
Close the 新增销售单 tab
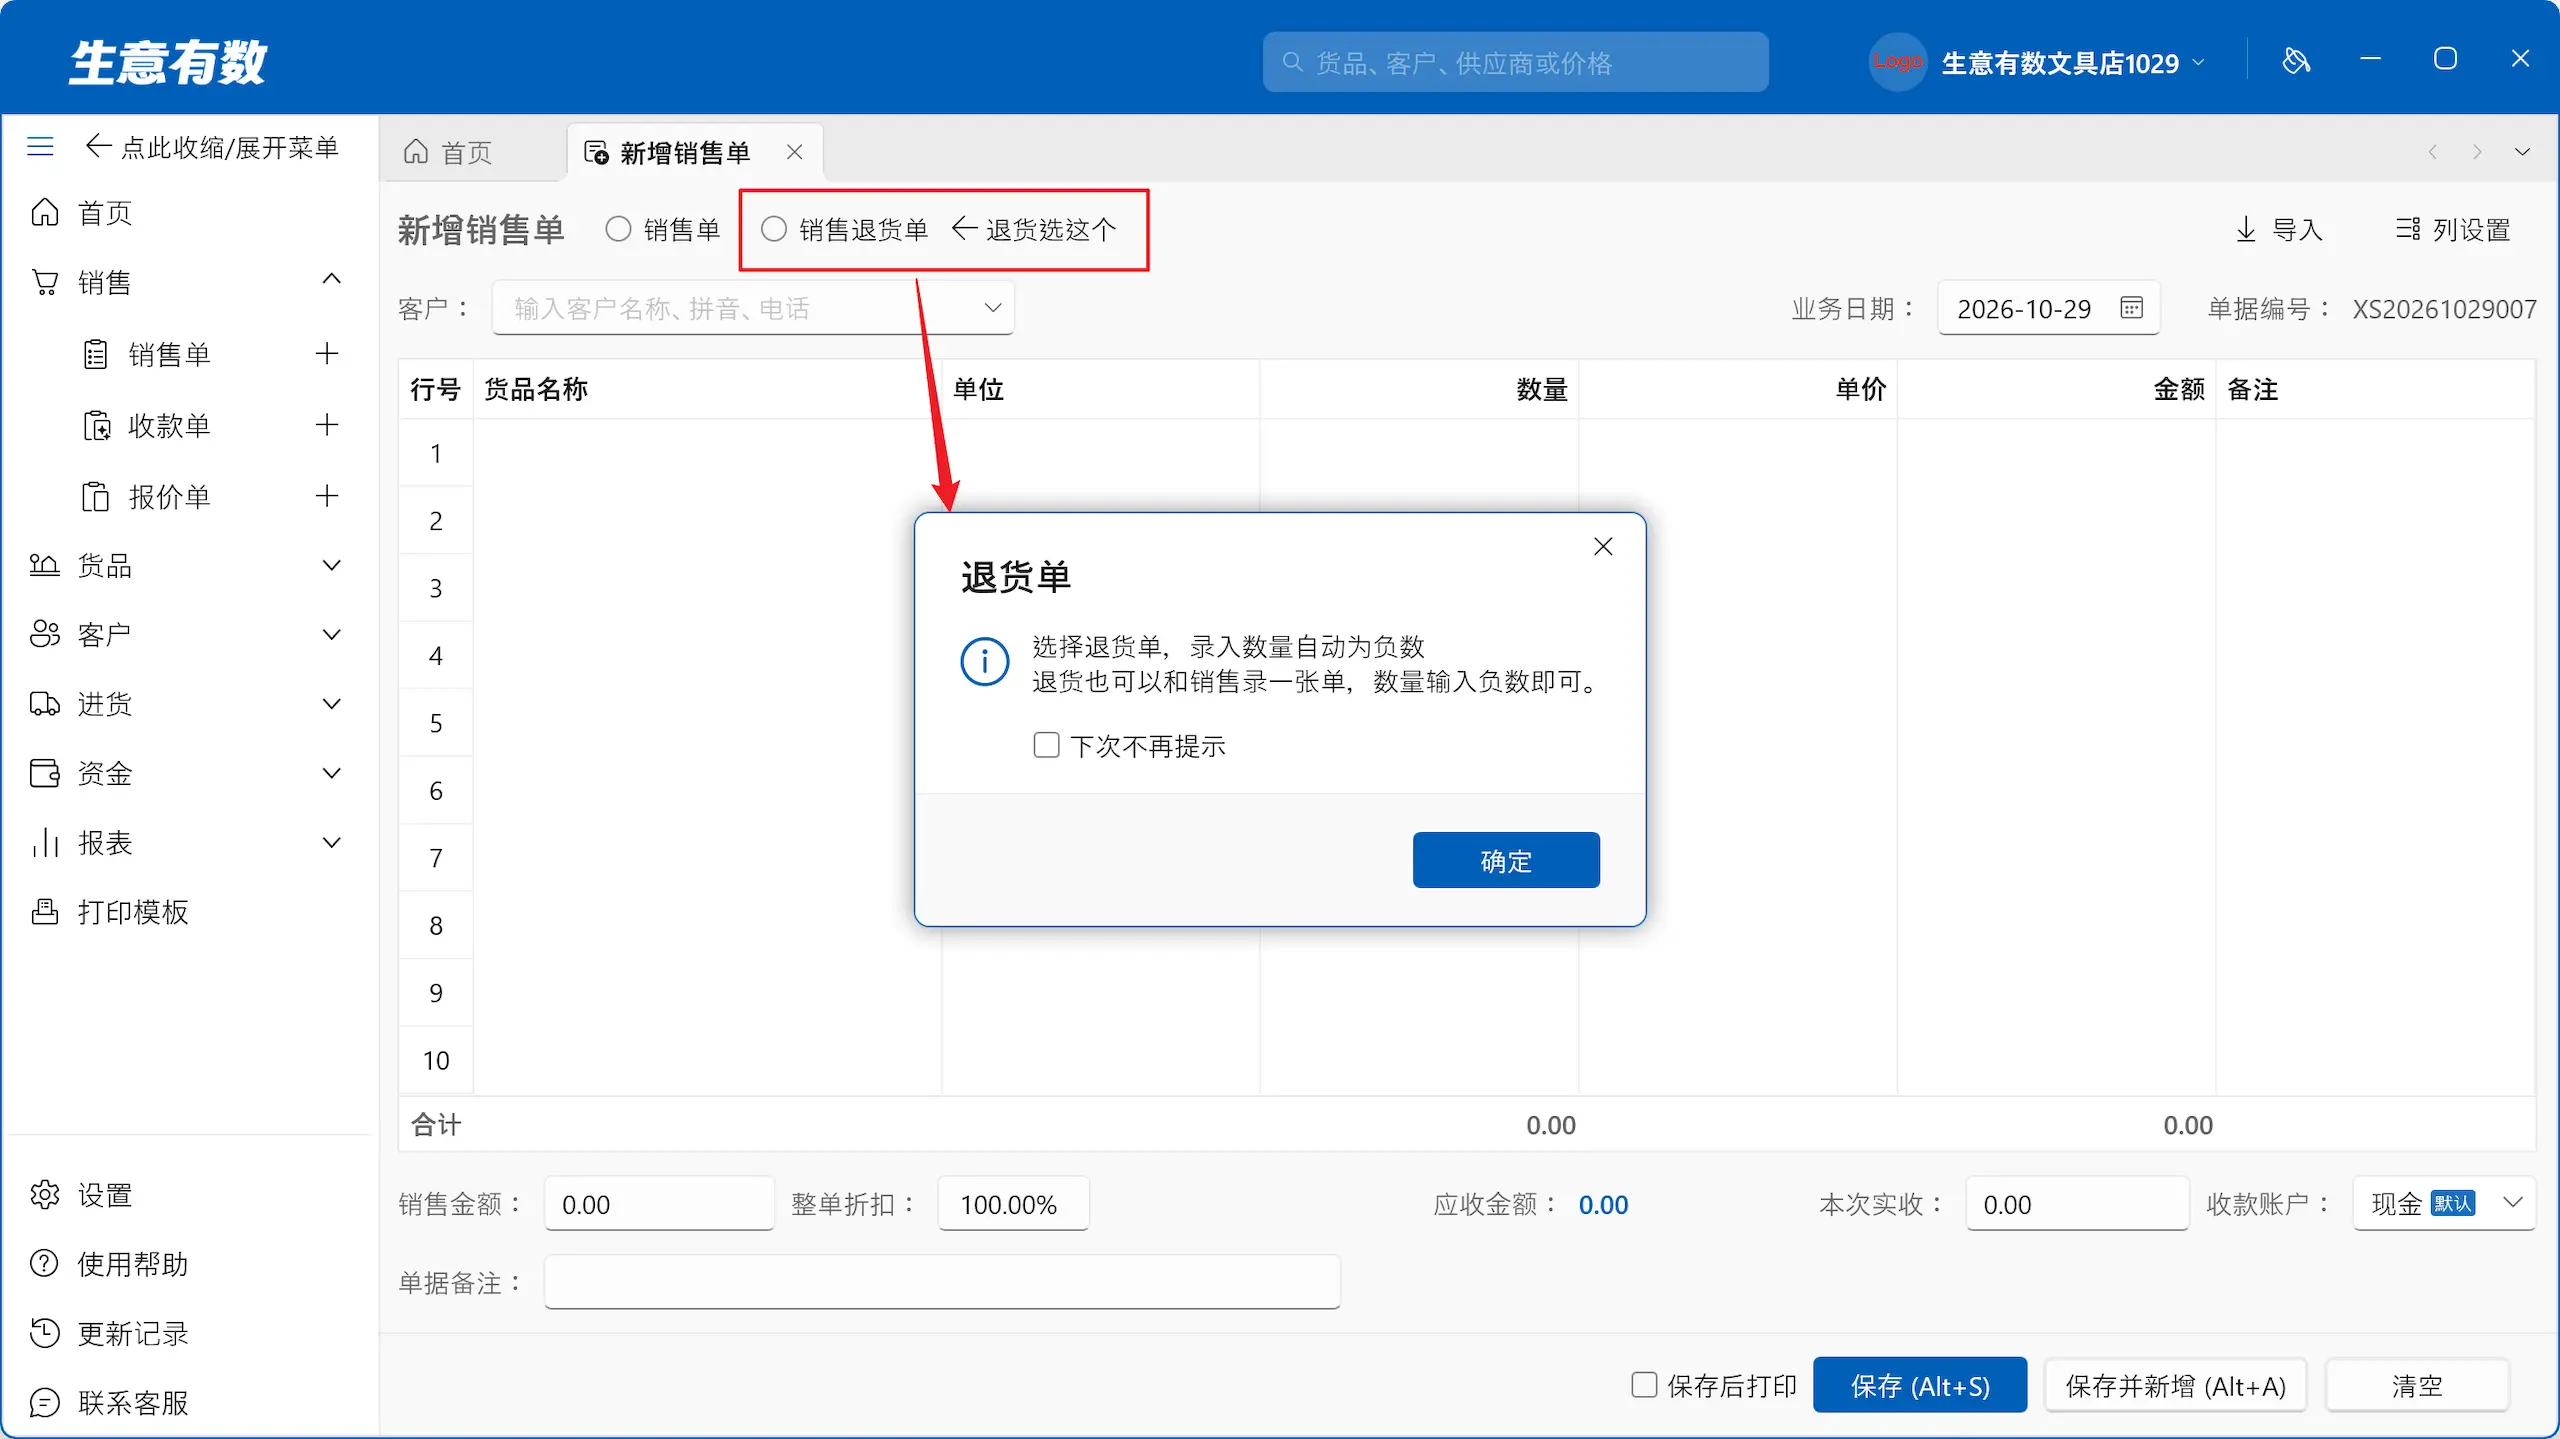click(795, 152)
